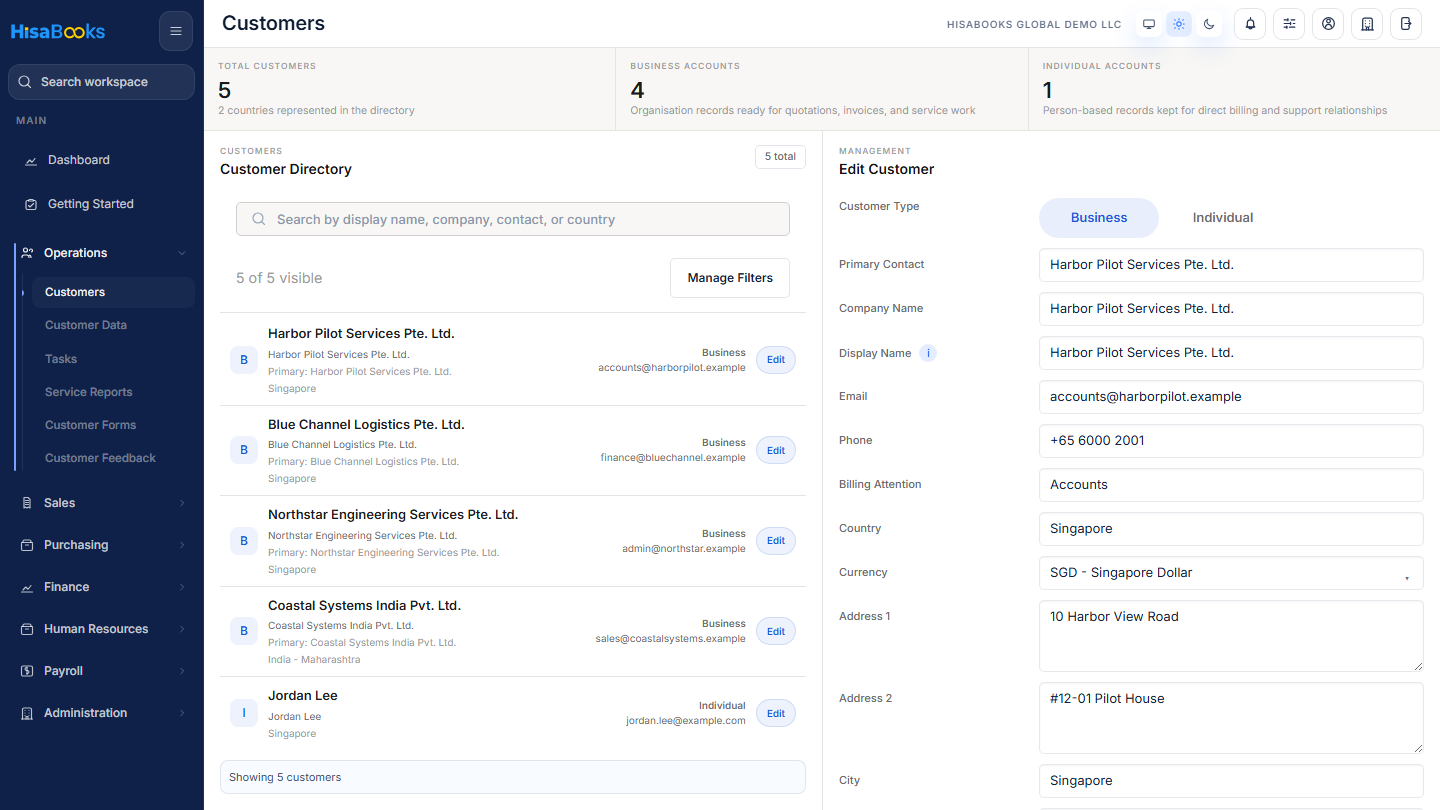Edit the Jordan Lee customer

(x=776, y=713)
